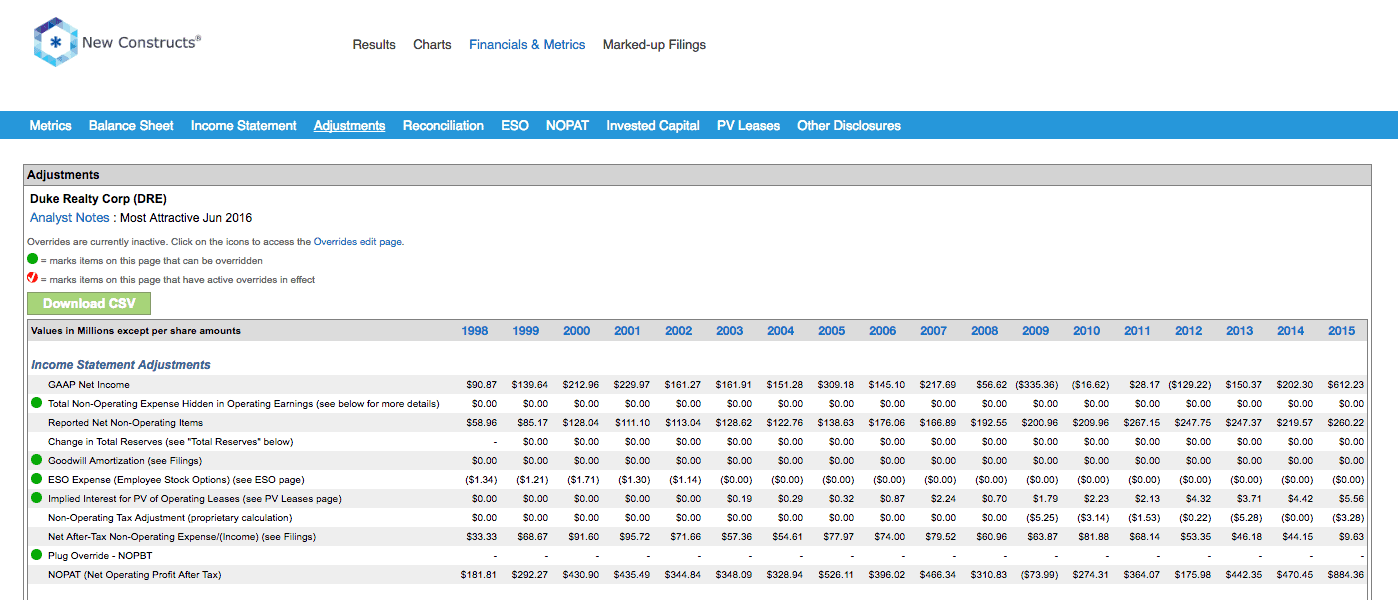The image size is (1398, 600).
Task: Follow the Overrides edit page link
Action: tap(358, 242)
